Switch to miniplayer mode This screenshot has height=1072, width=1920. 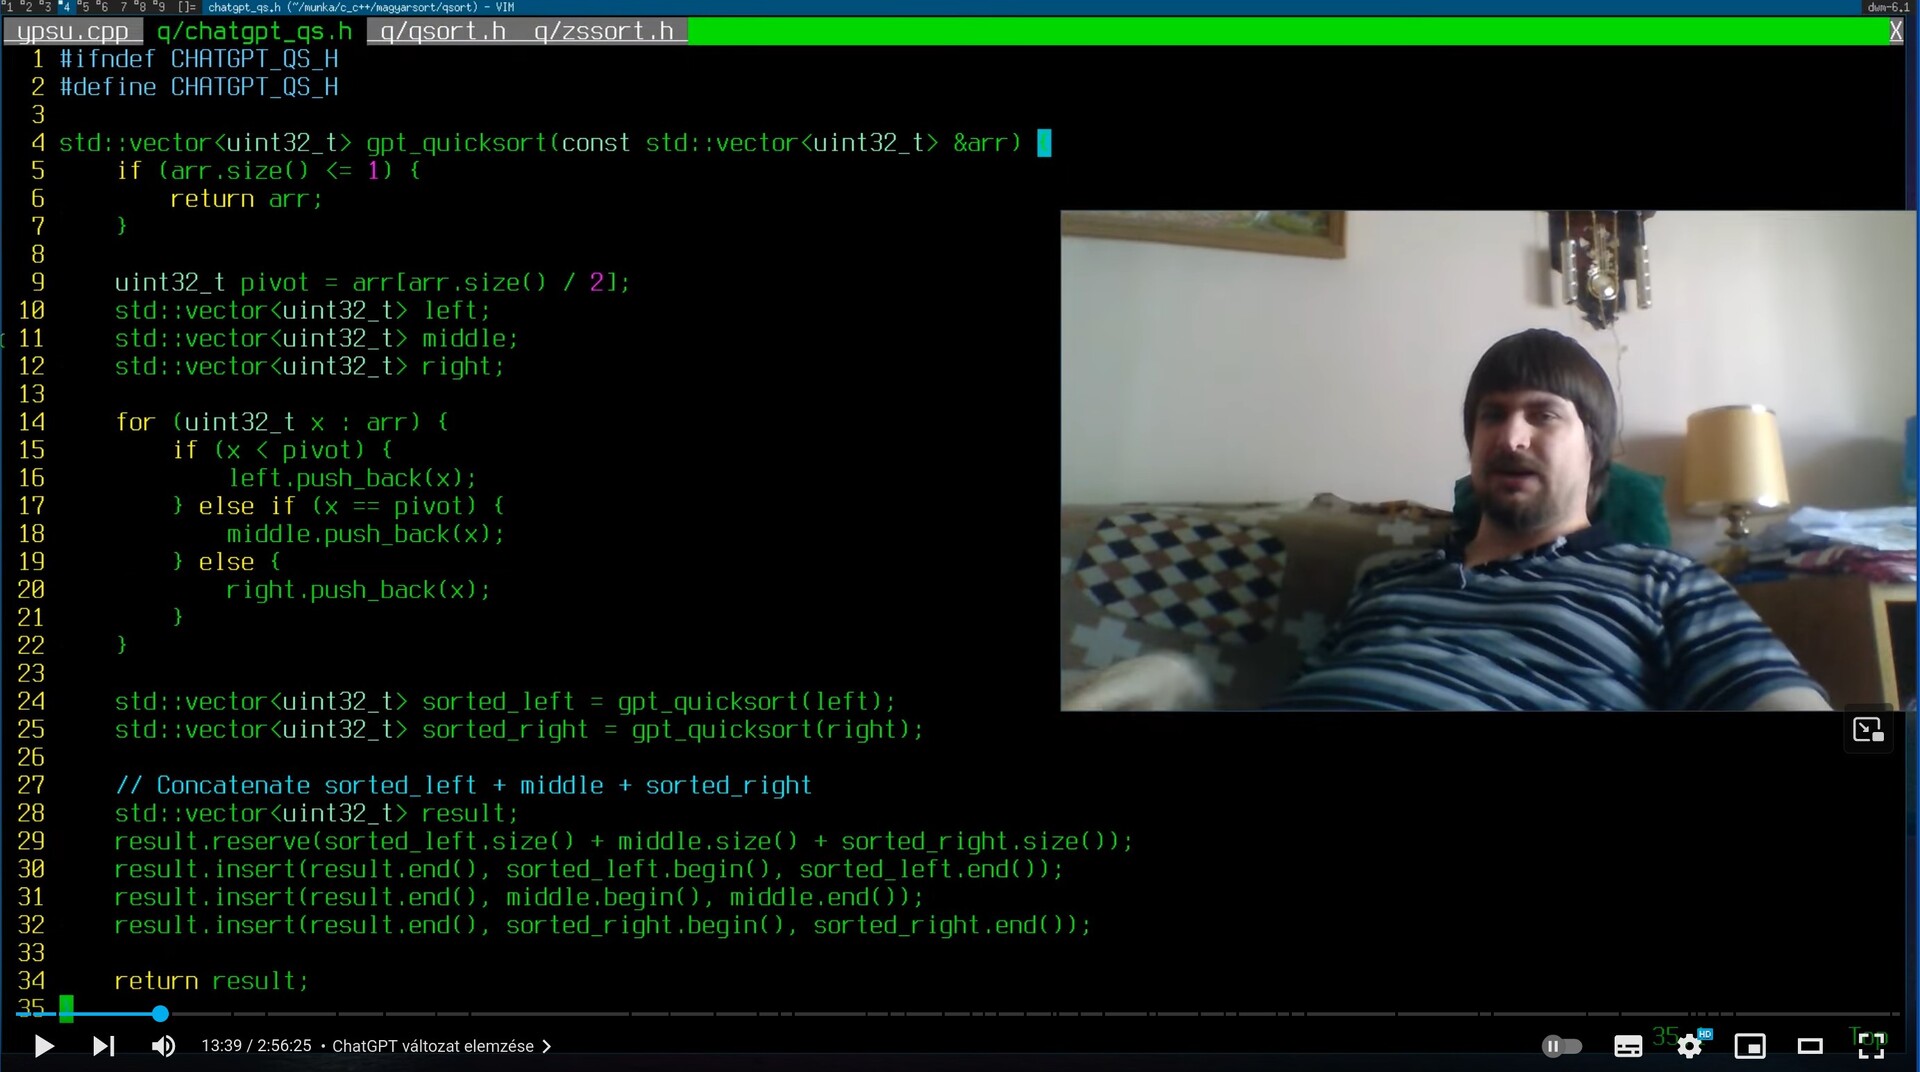tap(1750, 1046)
